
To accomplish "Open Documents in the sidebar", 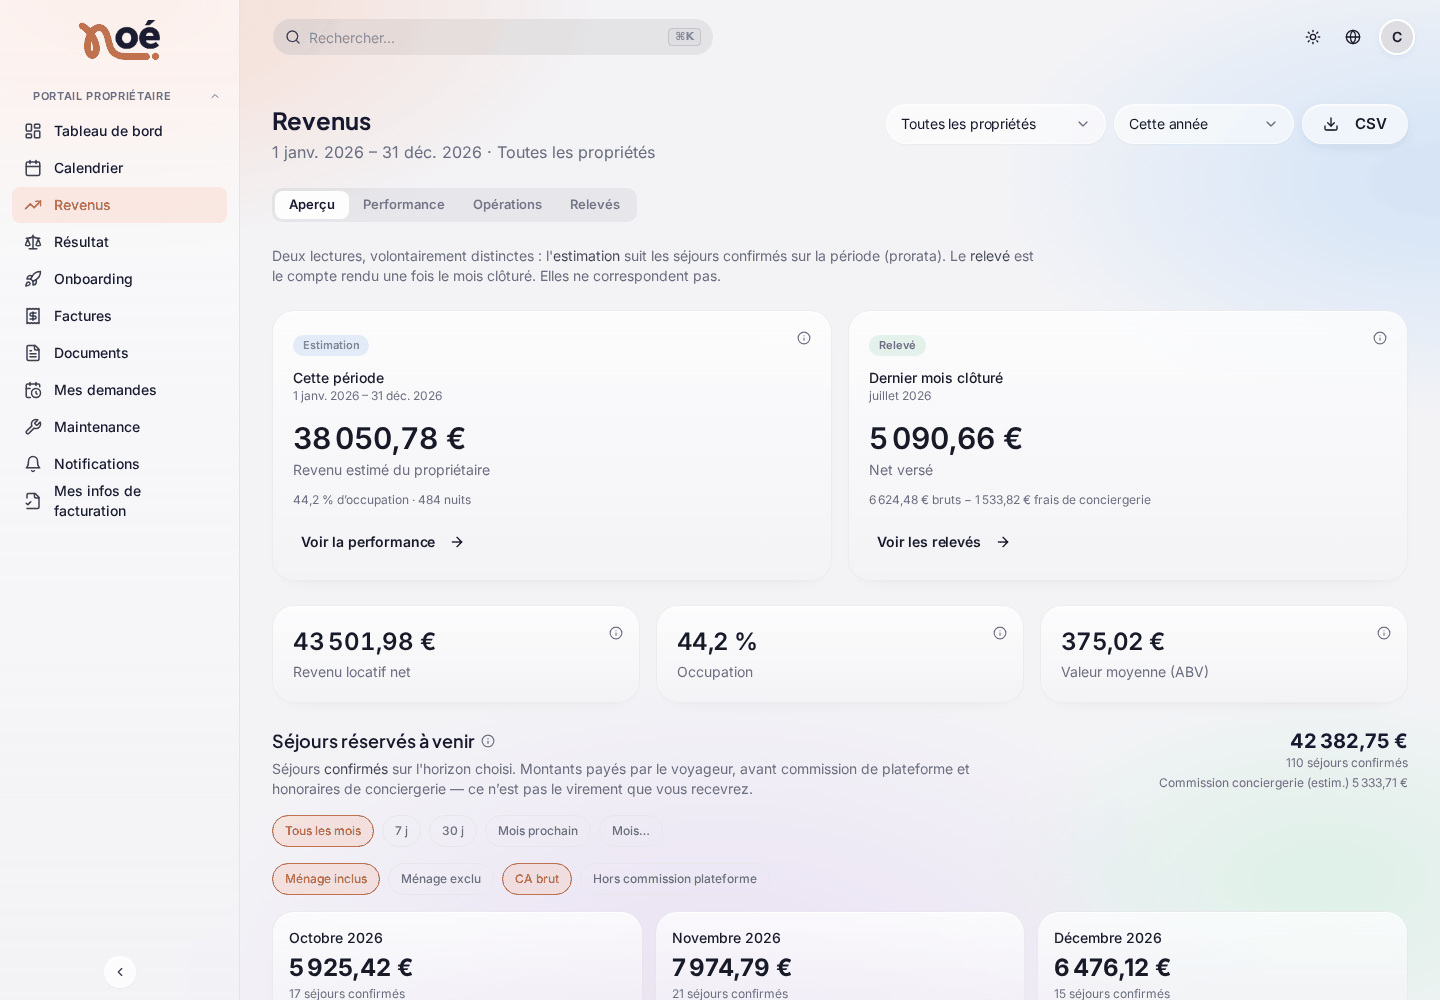I will 119,353.
